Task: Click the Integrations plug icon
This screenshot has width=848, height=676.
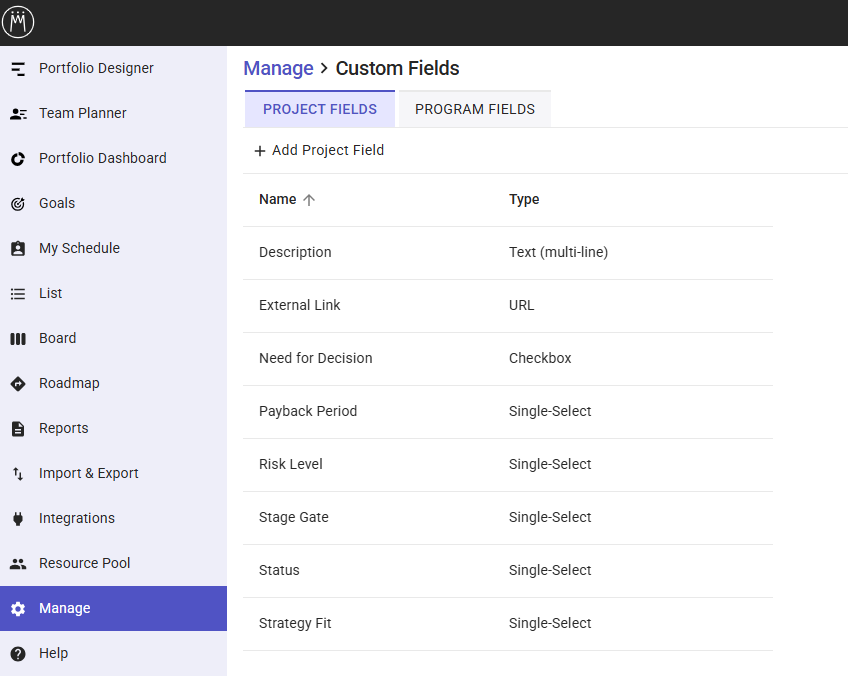Action: click(18, 519)
